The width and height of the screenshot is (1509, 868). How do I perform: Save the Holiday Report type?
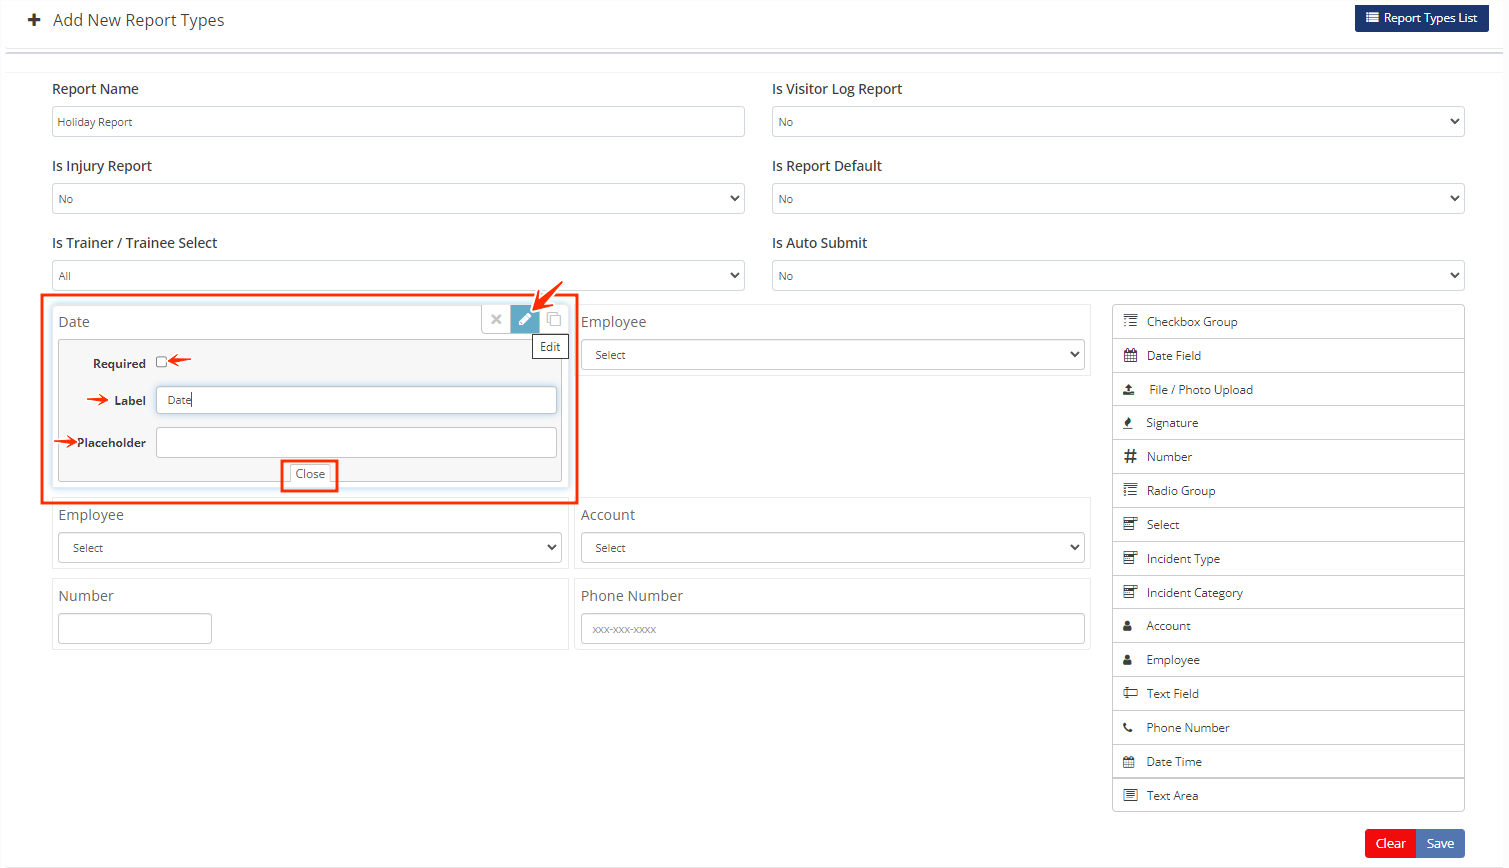point(1440,843)
